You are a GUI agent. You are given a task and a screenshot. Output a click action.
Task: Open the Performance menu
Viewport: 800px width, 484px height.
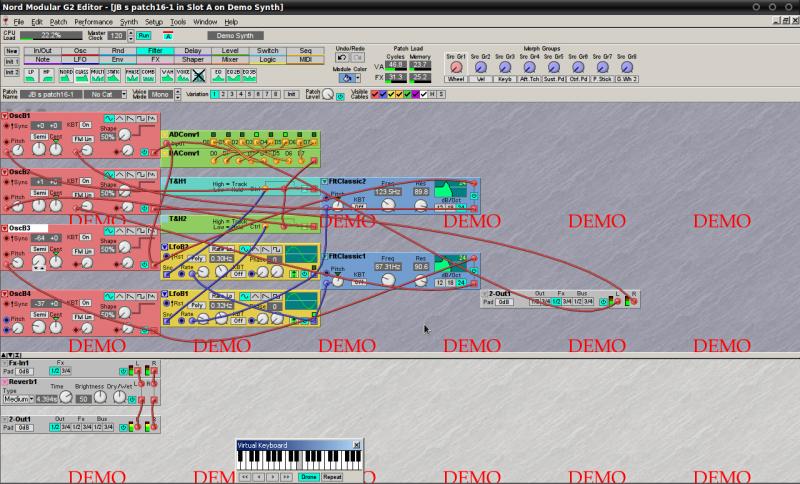click(93, 22)
